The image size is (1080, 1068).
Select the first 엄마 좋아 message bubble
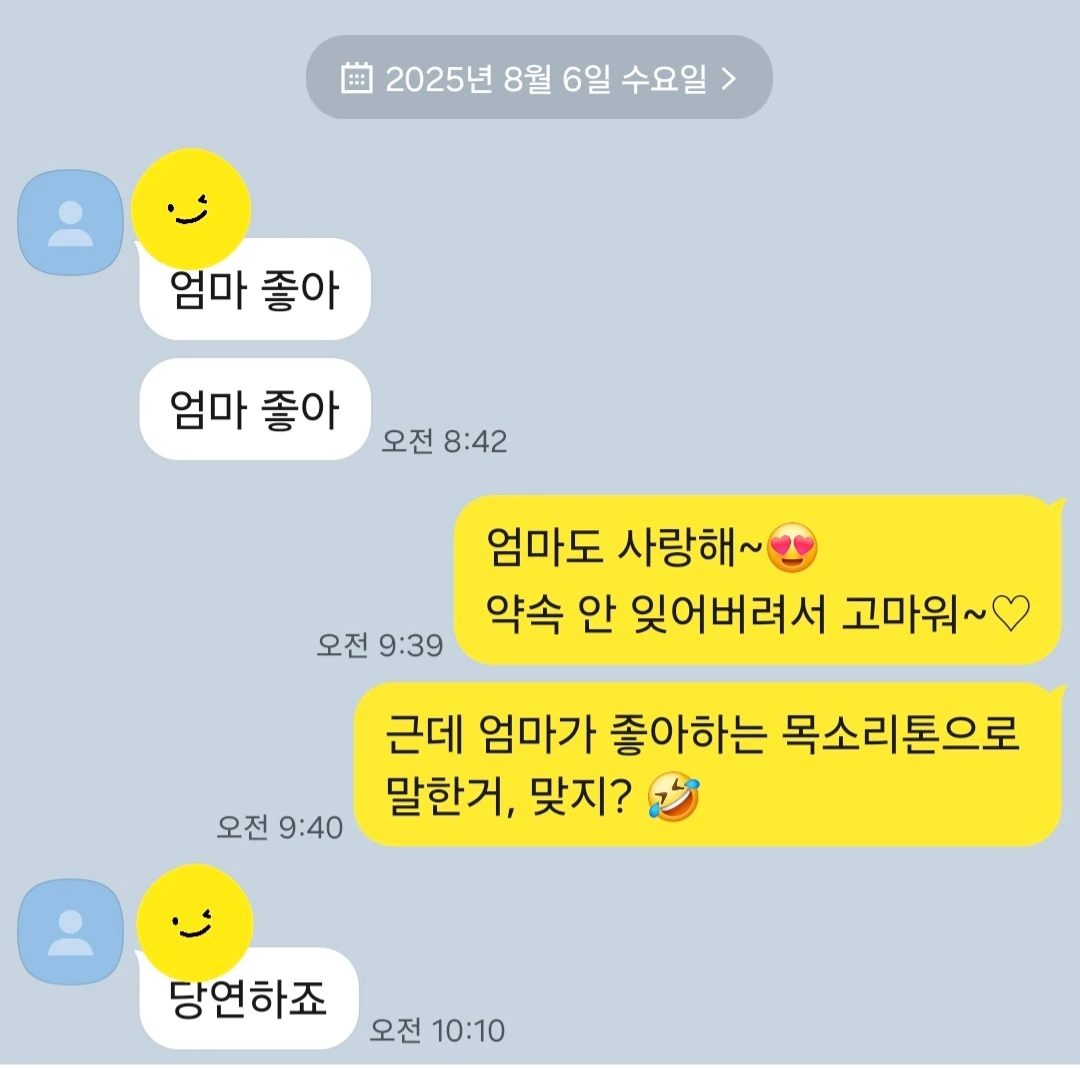click(x=255, y=289)
